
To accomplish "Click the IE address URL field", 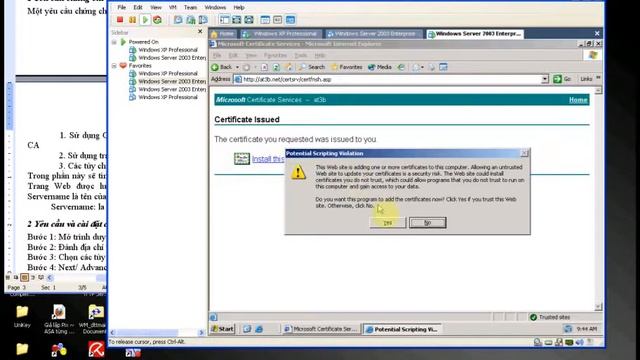I will [391, 79].
